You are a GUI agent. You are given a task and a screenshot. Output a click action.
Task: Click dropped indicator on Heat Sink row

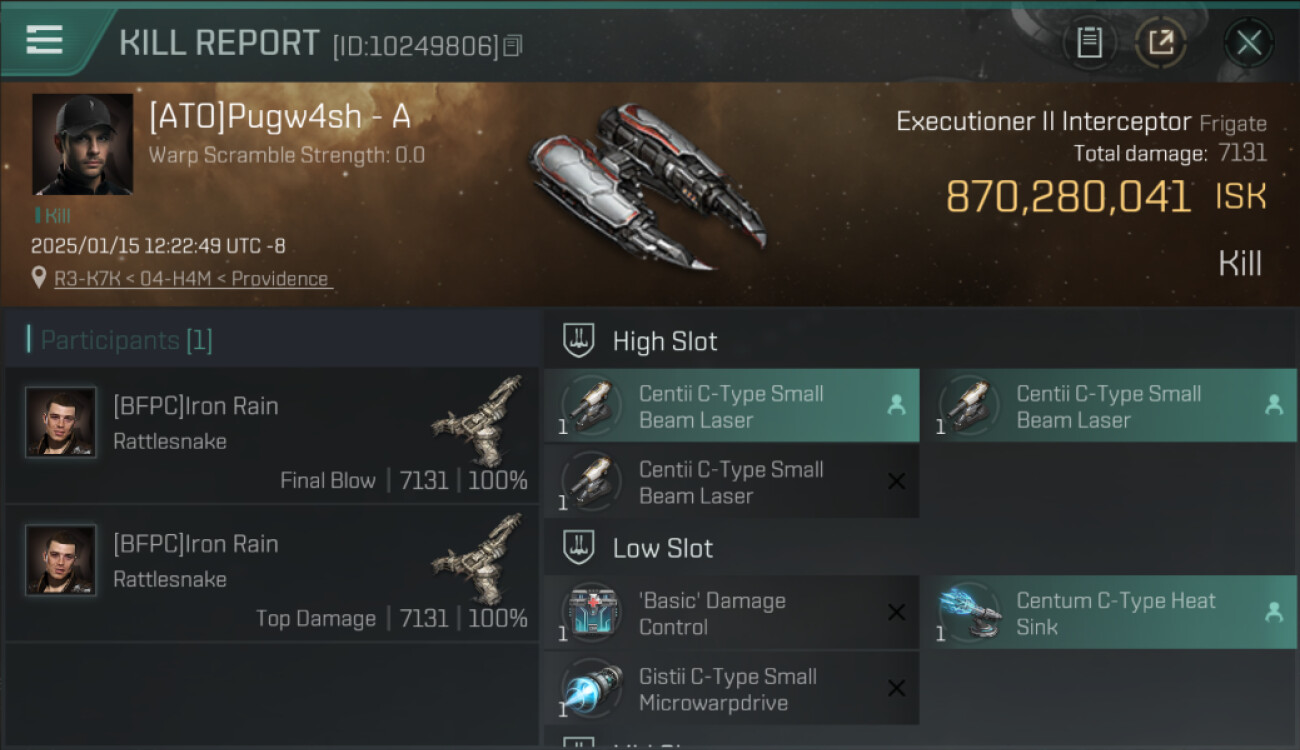[x=1274, y=612]
